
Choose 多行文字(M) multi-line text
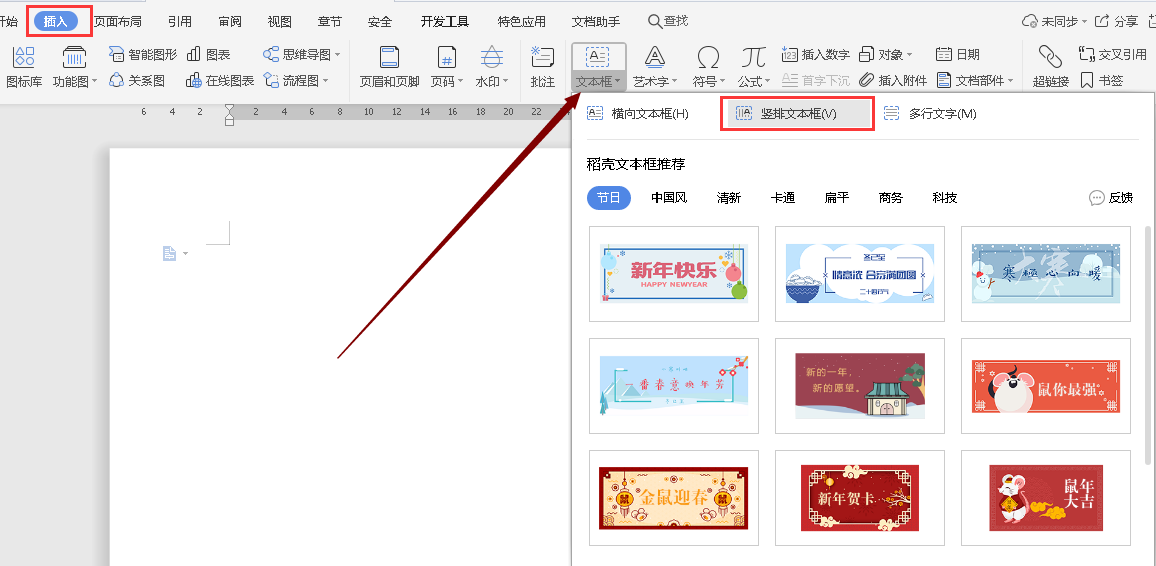(930, 114)
